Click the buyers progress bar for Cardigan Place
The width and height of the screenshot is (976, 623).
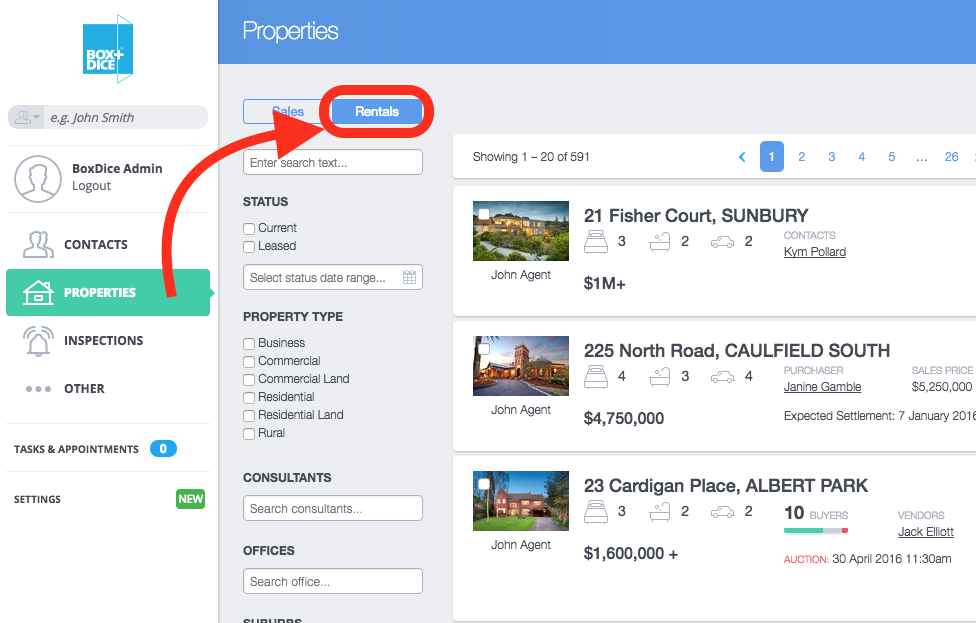point(816,531)
